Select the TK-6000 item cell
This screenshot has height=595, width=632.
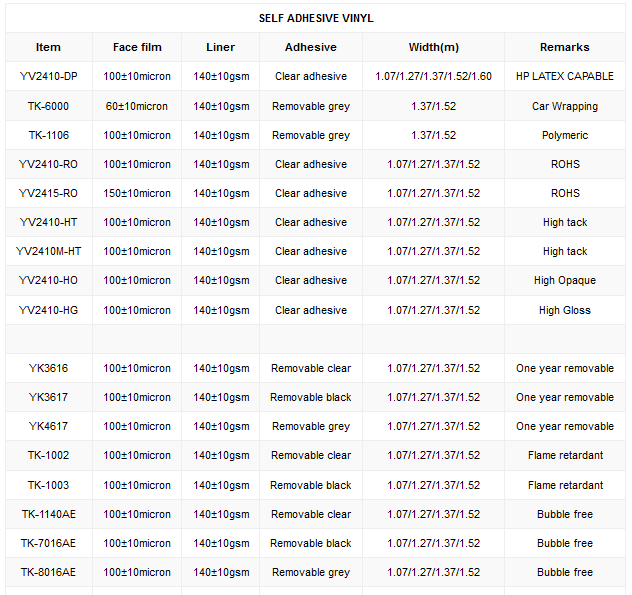48,106
